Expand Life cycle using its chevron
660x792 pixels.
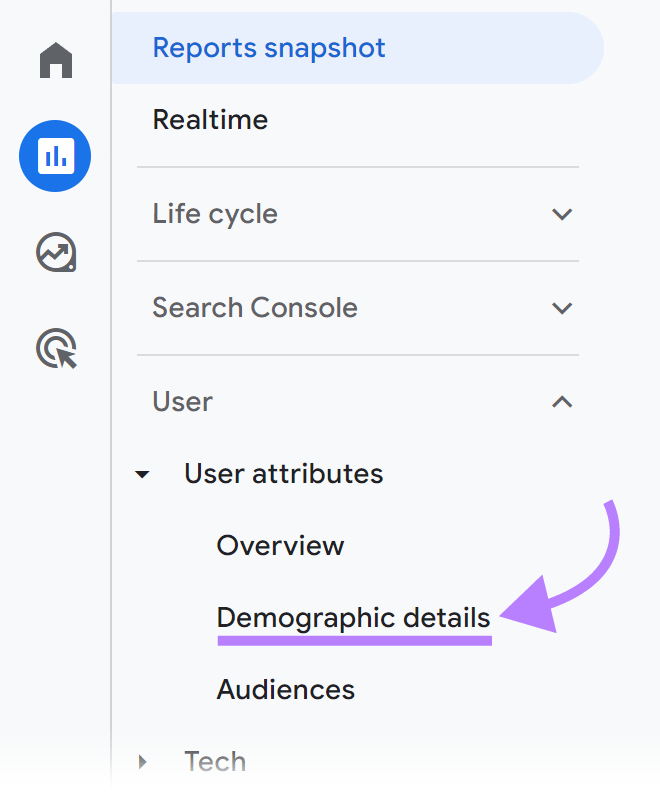[x=562, y=214]
